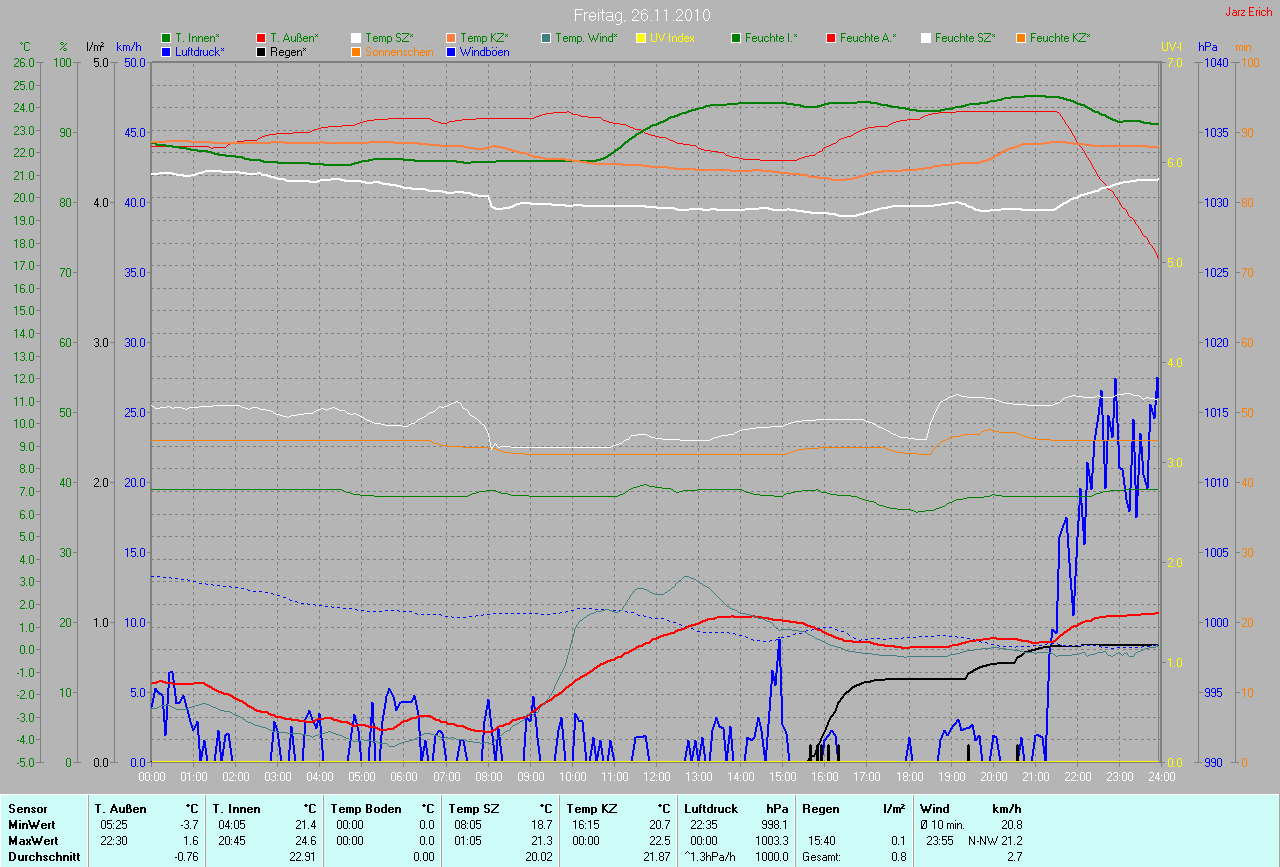The height and width of the screenshot is (867, 1280).
Task: Click the '998.1' minimum pressure value
Action: 774,824
